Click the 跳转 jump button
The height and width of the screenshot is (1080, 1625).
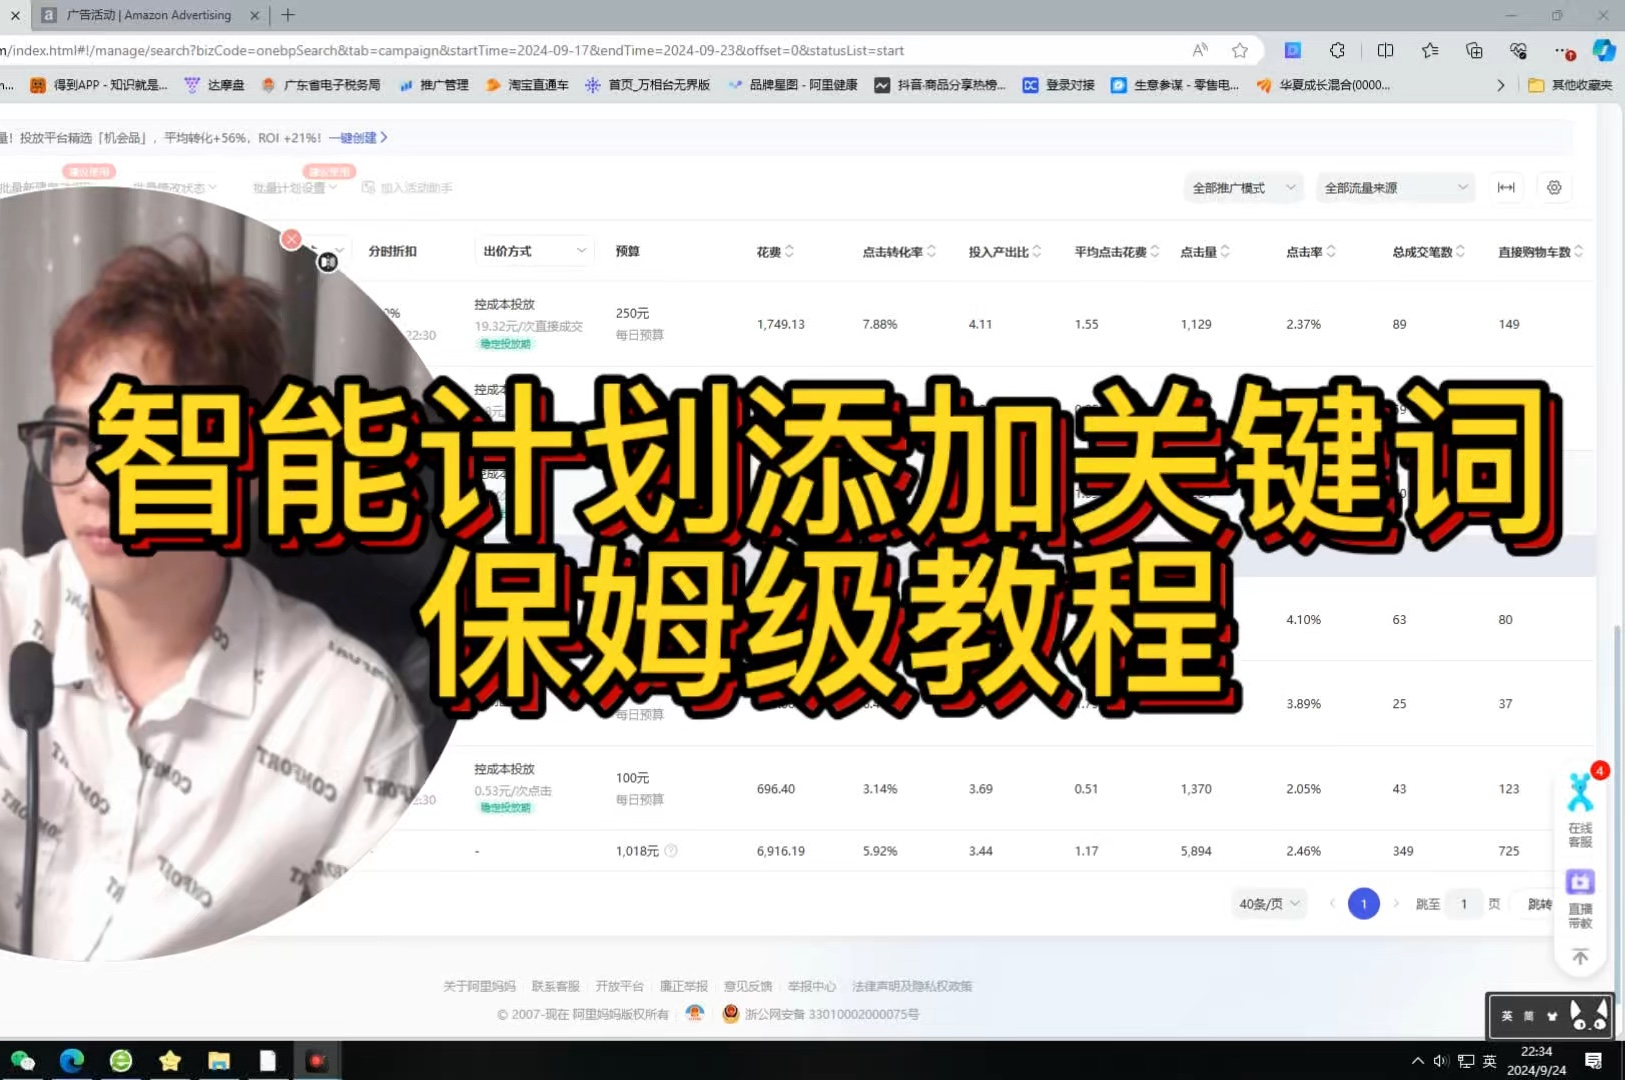pyautogui.click(x=1540, y=904)
